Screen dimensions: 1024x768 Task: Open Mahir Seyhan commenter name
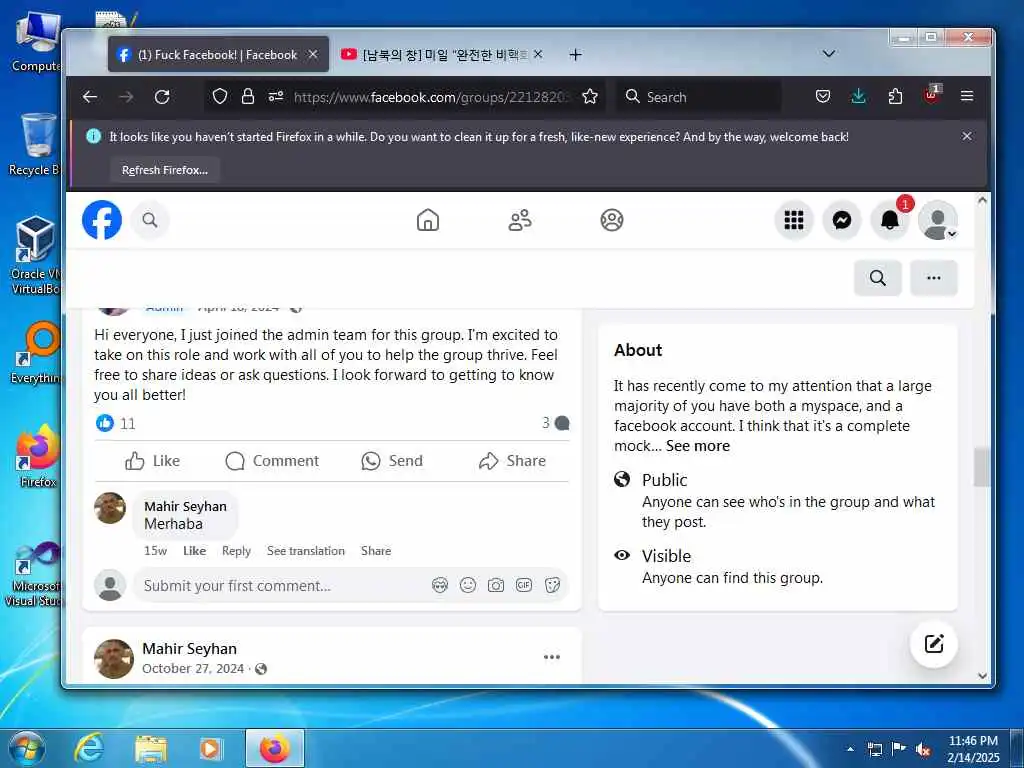185,506
